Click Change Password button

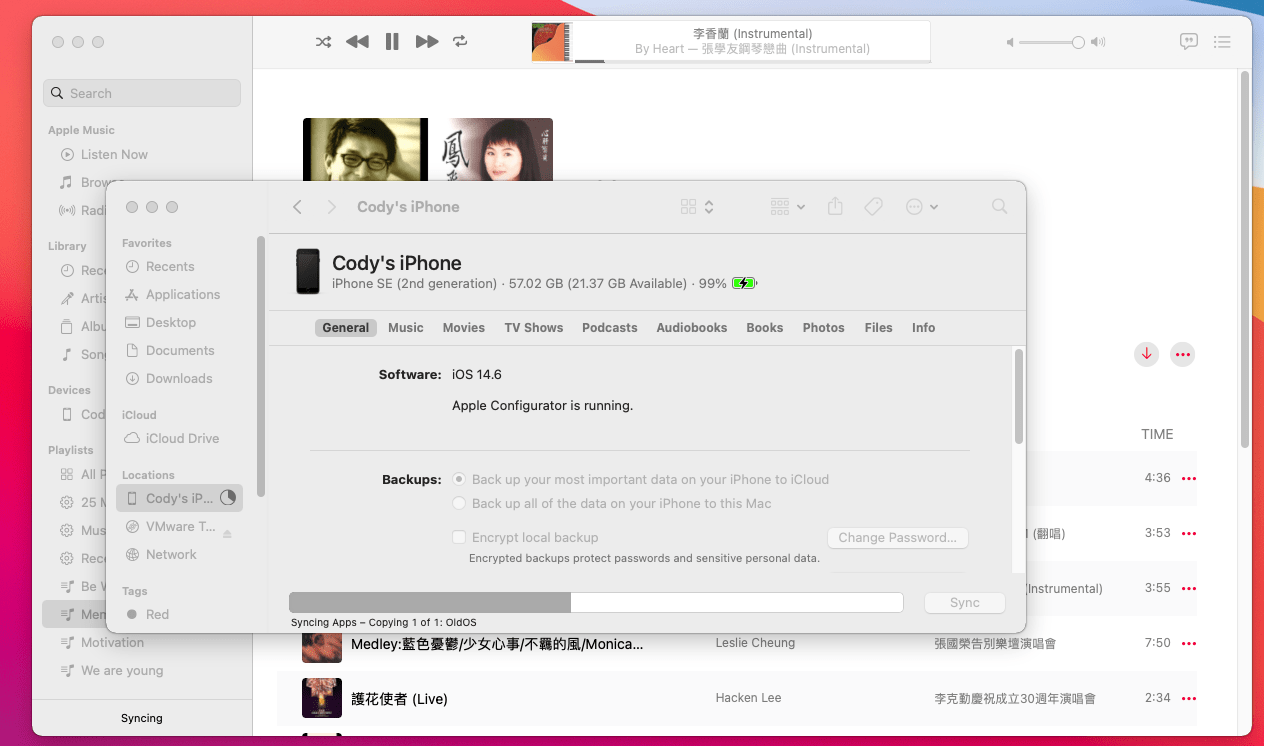pyautogui.click(x=898, y=537)
